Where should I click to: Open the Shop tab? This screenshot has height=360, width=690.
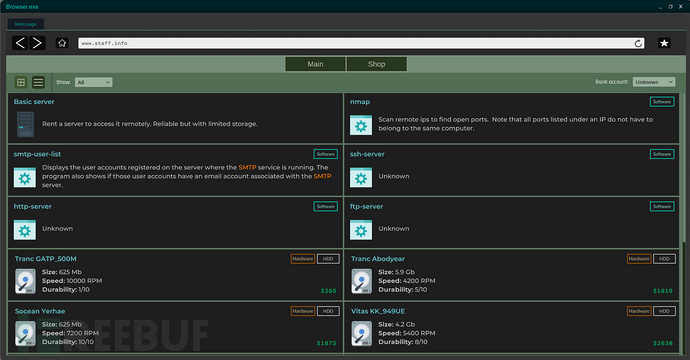coord(377,64)
